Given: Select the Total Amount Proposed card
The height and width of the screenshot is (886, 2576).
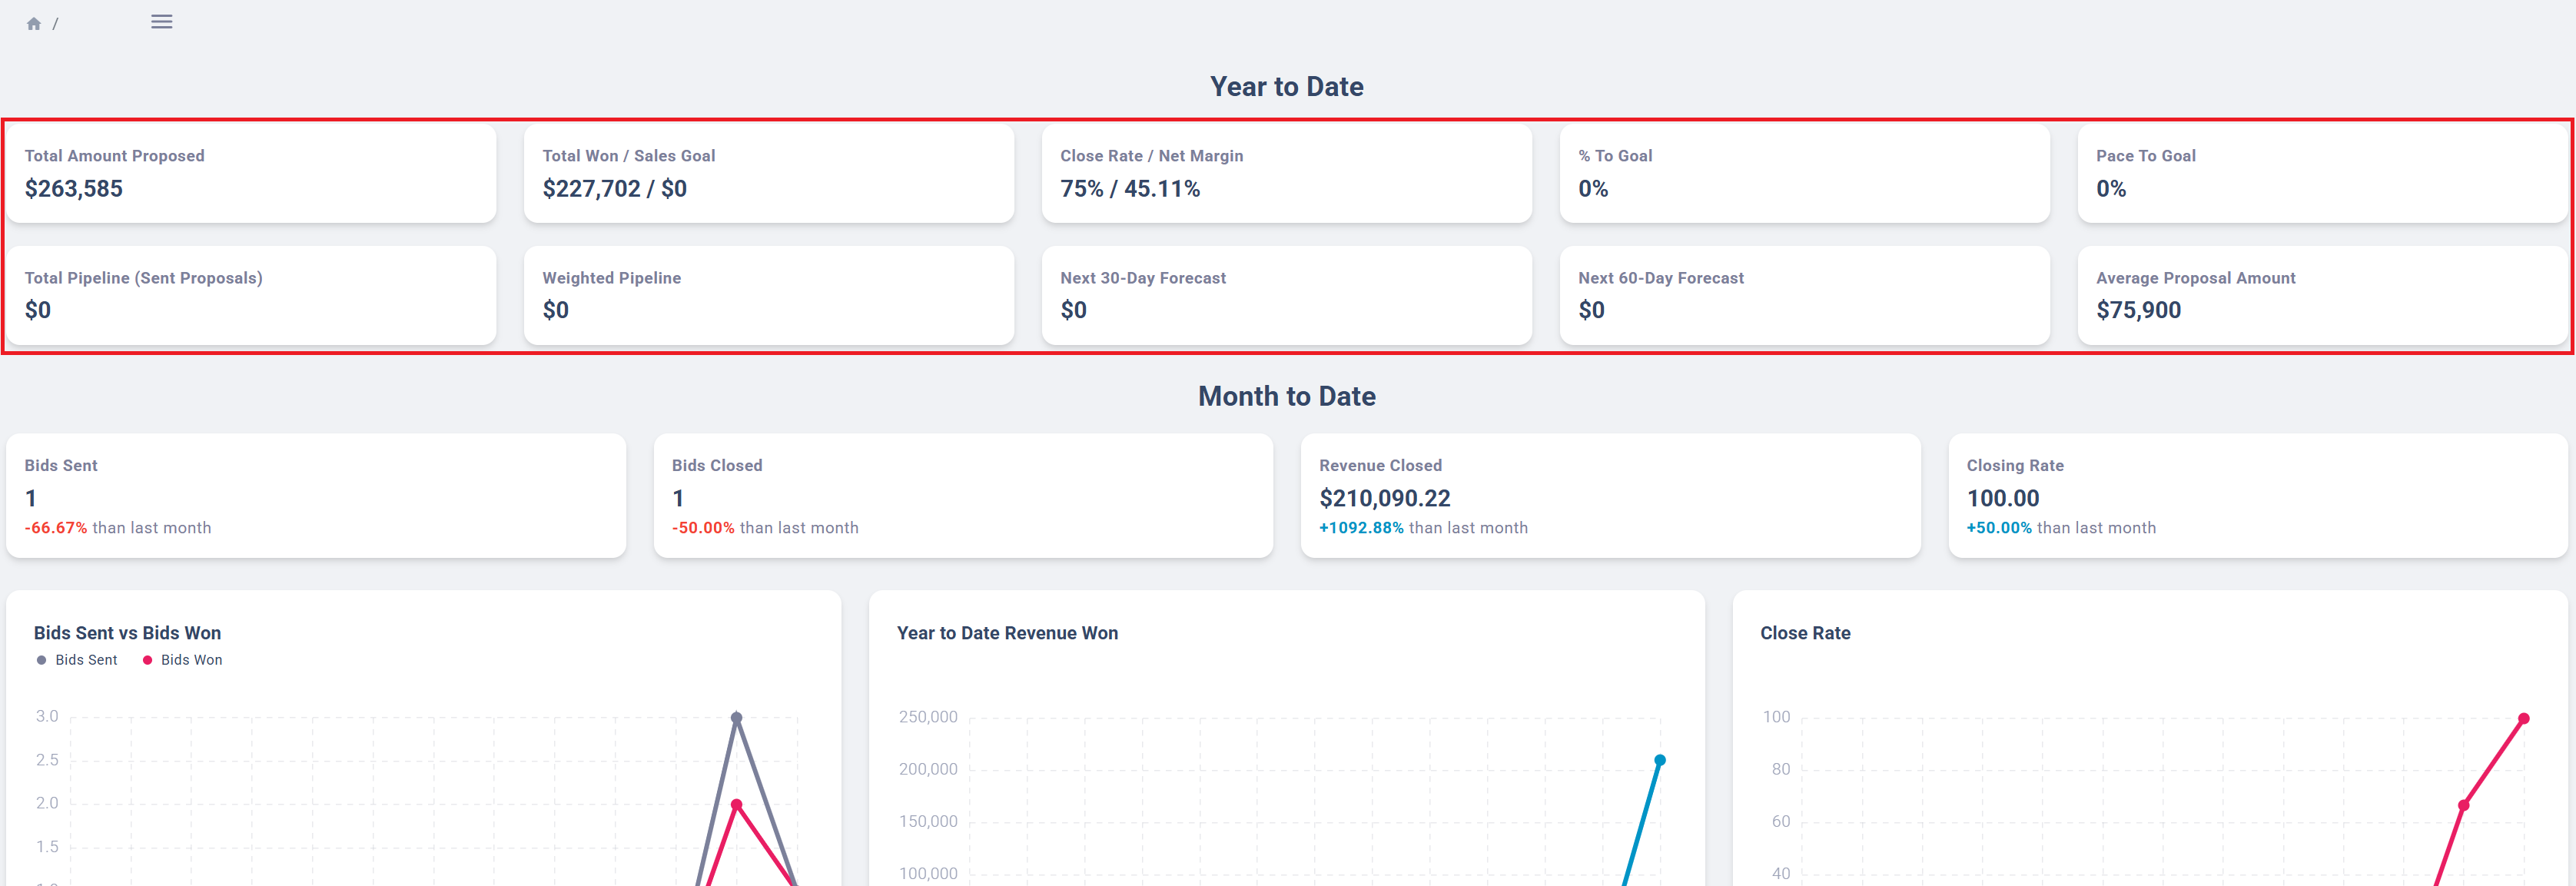Looking at the screenshot, I should 251,173.
